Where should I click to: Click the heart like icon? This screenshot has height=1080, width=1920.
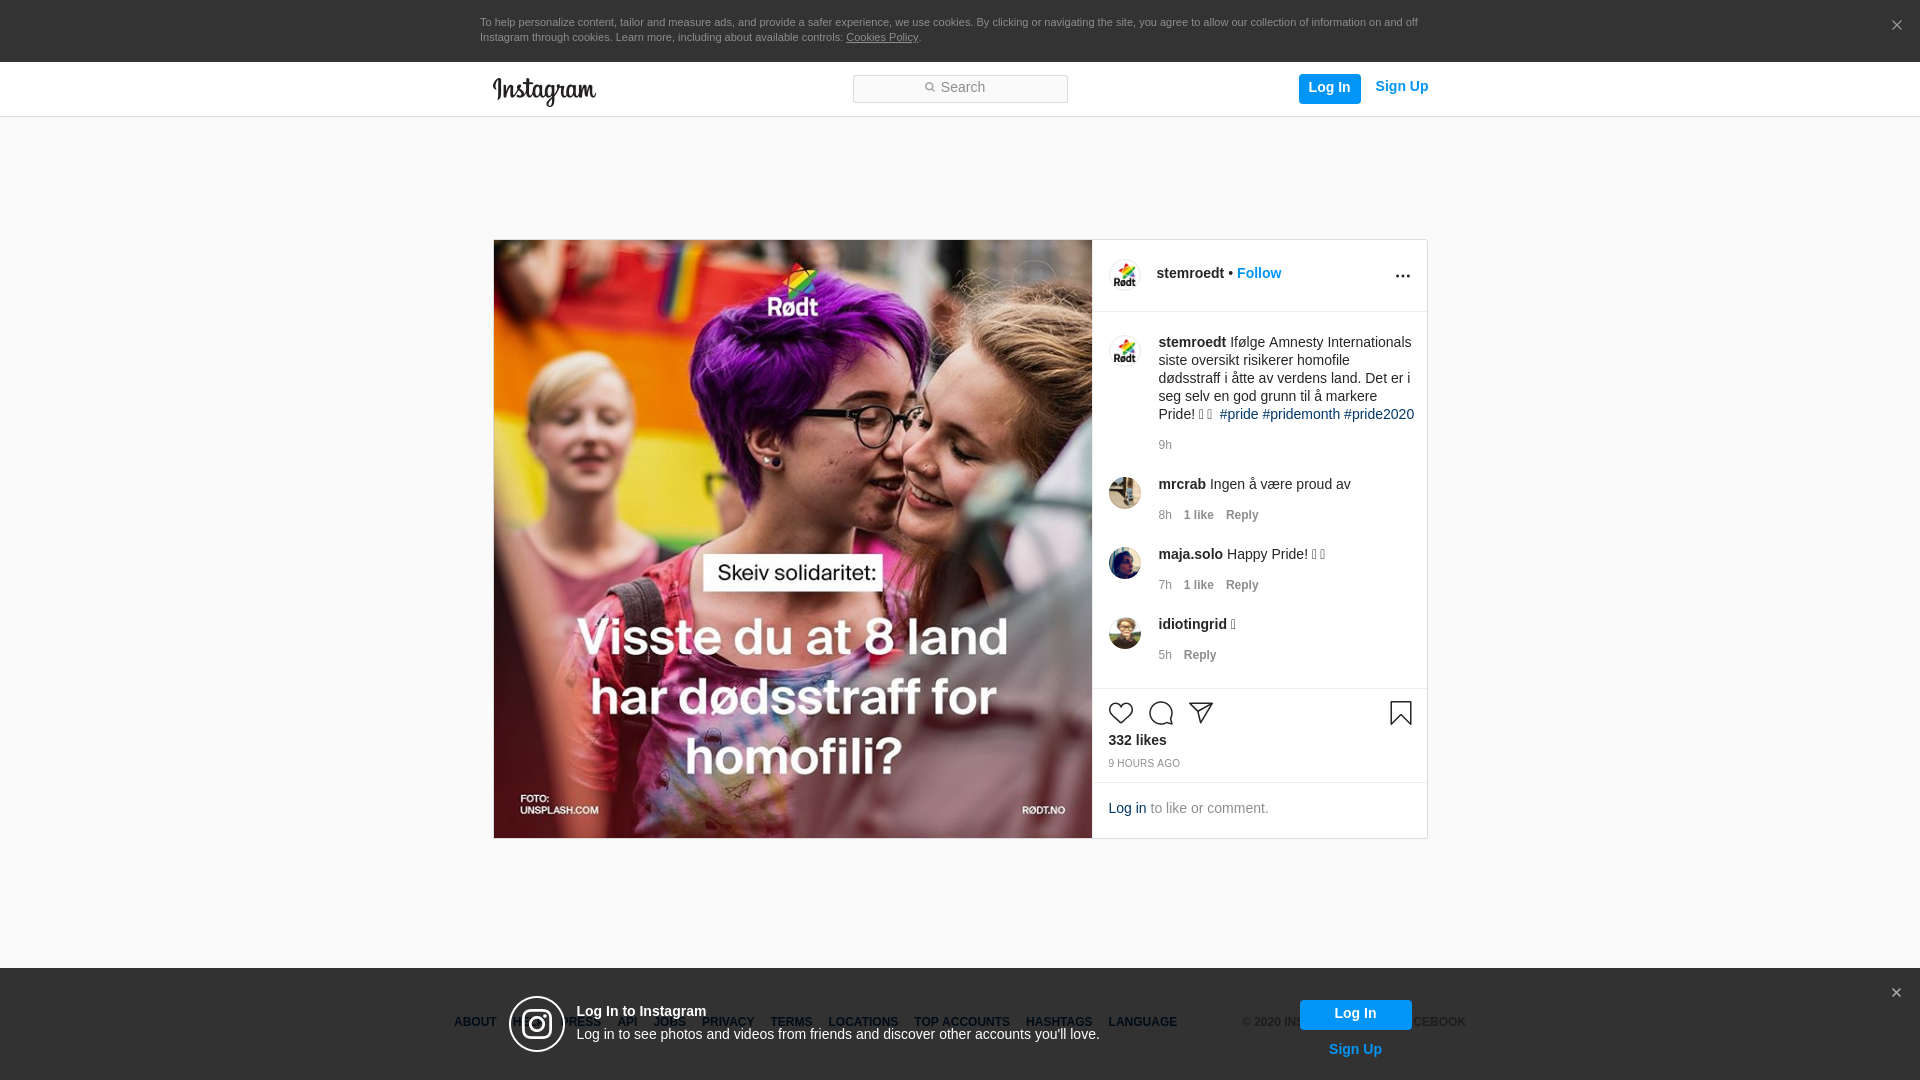(1120, 713)
